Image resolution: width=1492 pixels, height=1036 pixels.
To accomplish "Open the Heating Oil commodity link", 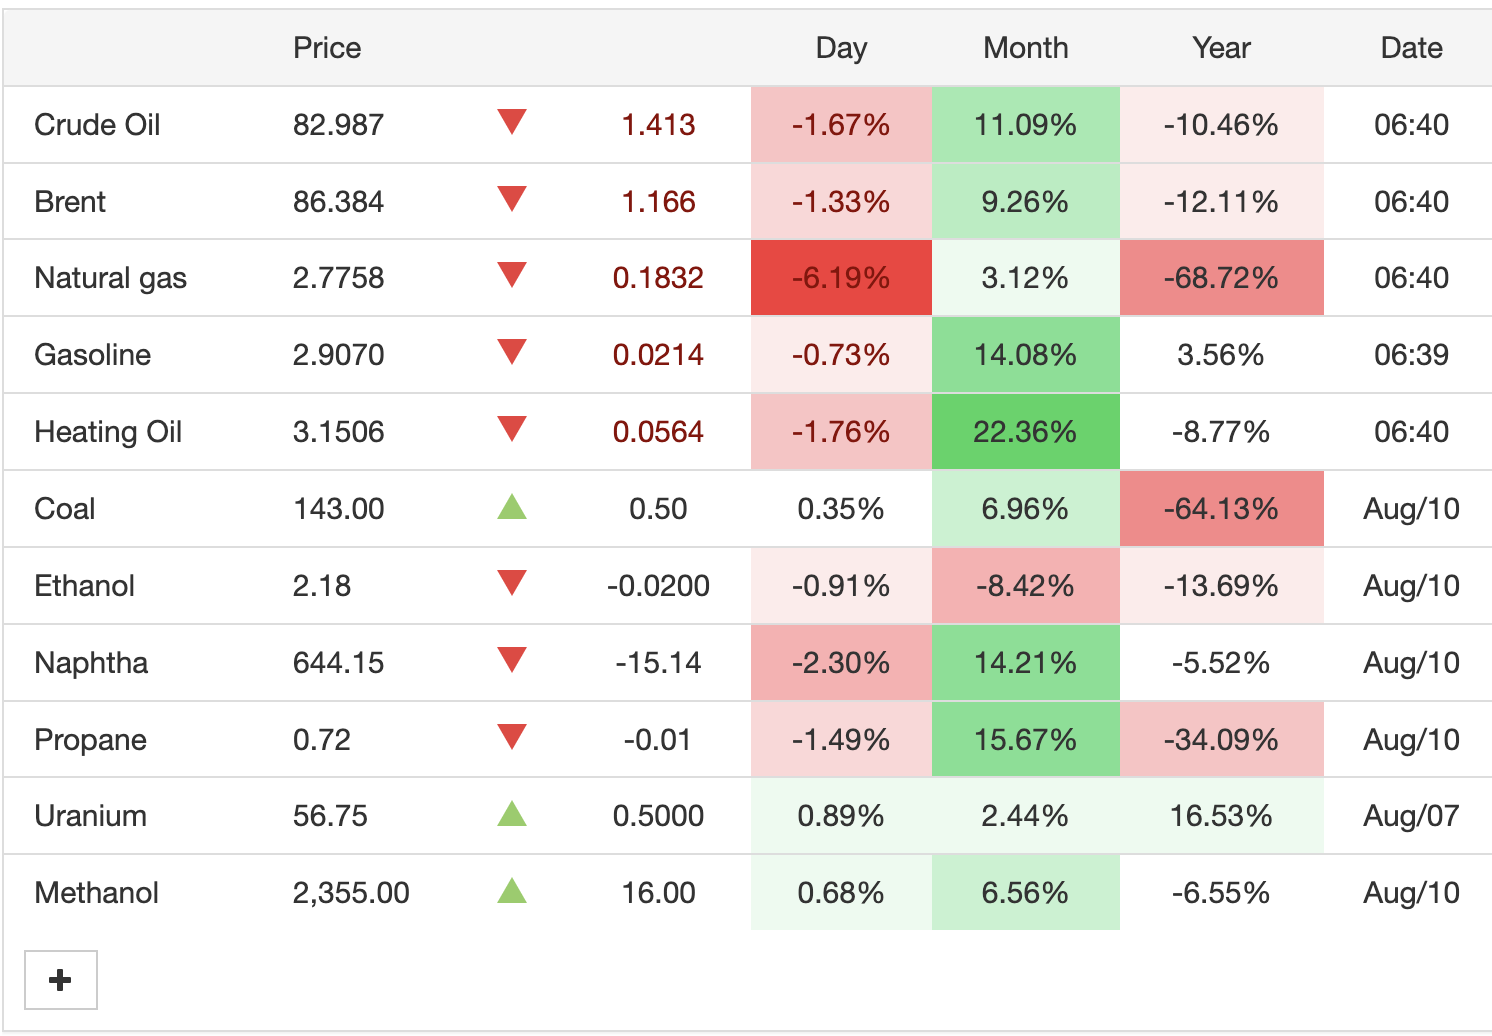I will [x=108, y=432].
